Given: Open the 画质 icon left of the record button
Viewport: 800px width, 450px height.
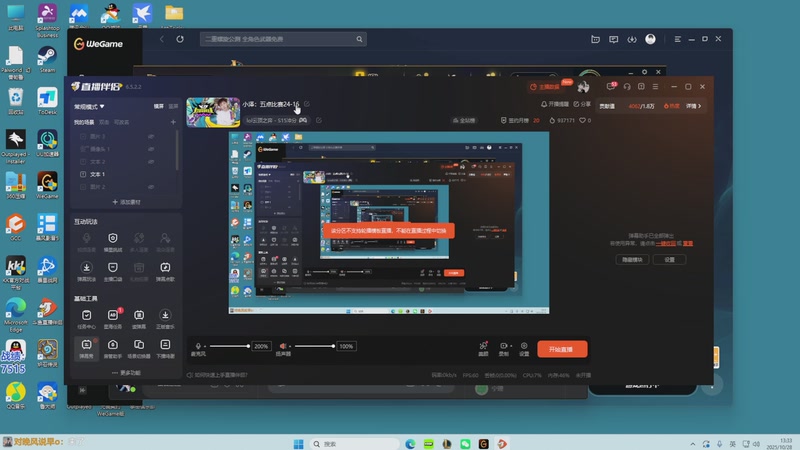Looking at the screenshot, I should [483, 348].
